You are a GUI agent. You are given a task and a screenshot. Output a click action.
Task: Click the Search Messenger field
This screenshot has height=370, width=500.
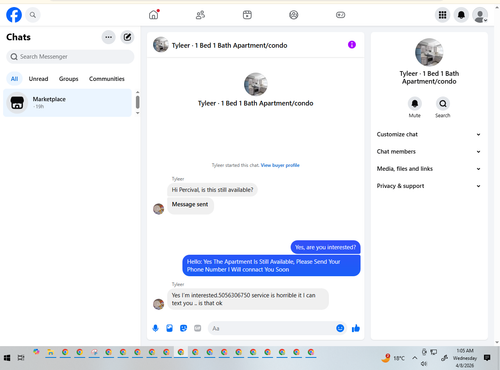[x=70, y=57]
